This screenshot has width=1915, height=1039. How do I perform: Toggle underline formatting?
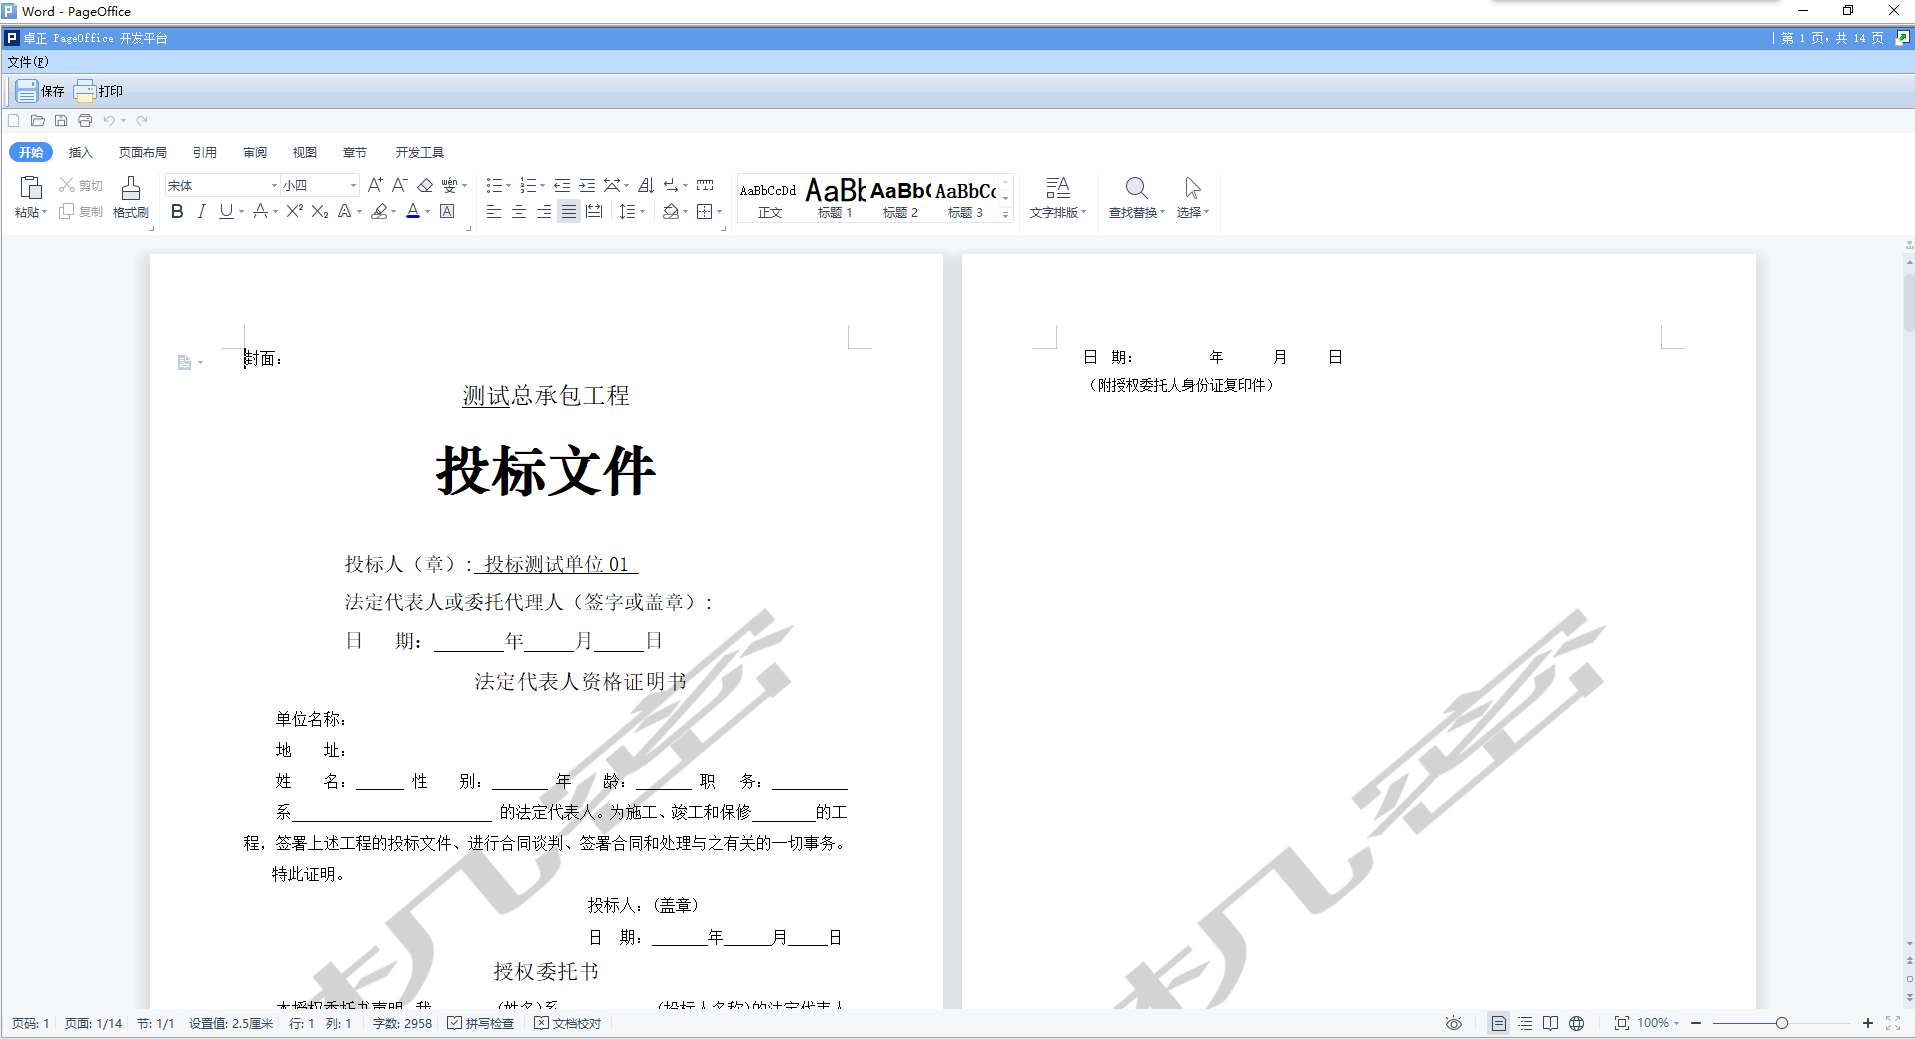226,211
